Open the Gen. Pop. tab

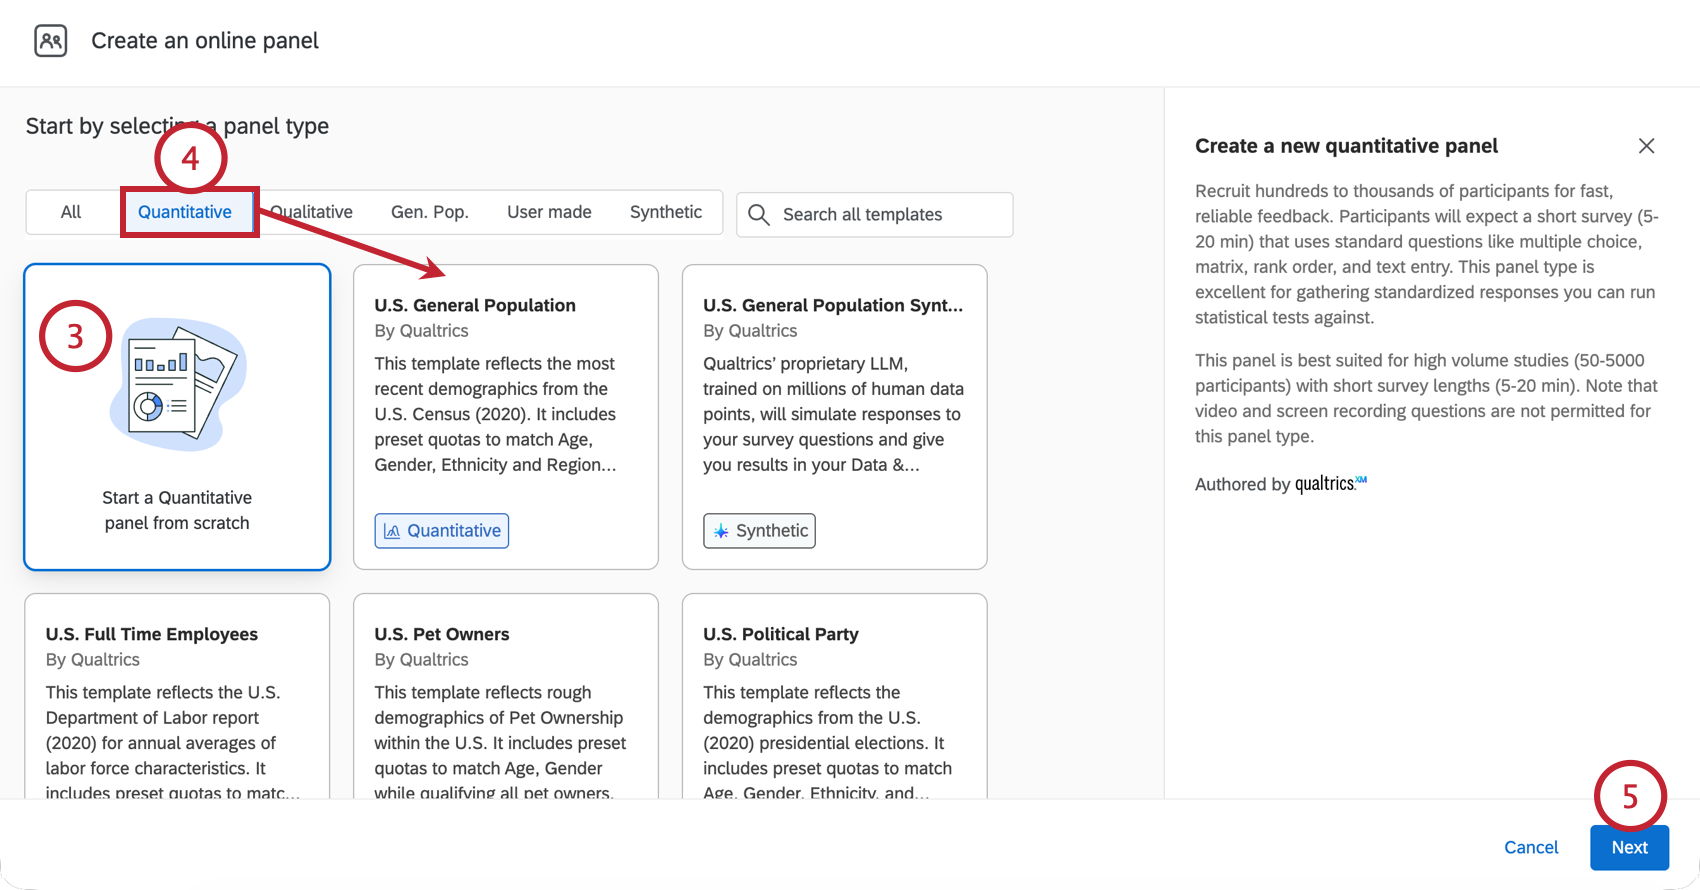[x=430, y=212]
